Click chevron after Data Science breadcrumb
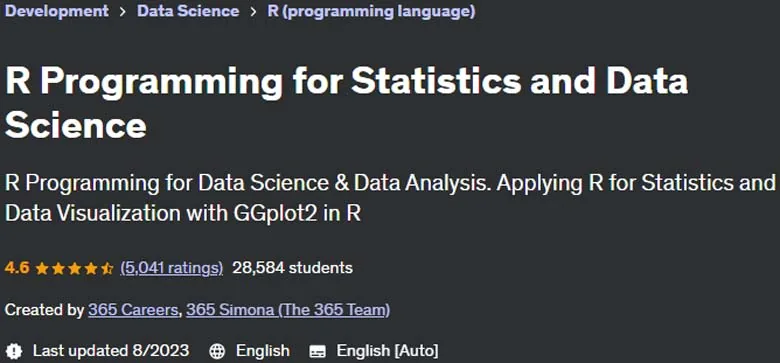Screen dimensions: 780x363 tap(254, 11)
